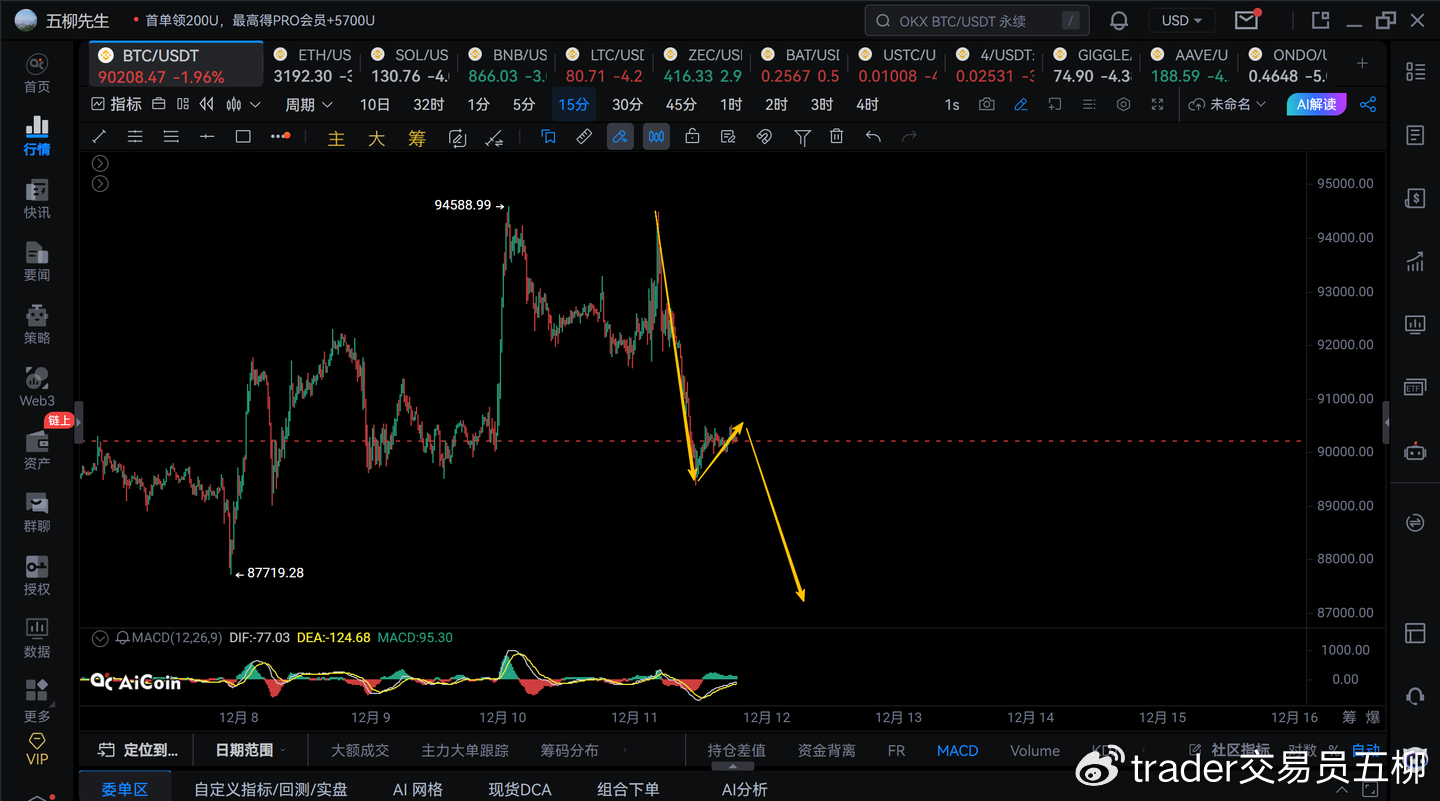Open the notification bell
Screen dimensions: 1440x801
click(1119, 21)
